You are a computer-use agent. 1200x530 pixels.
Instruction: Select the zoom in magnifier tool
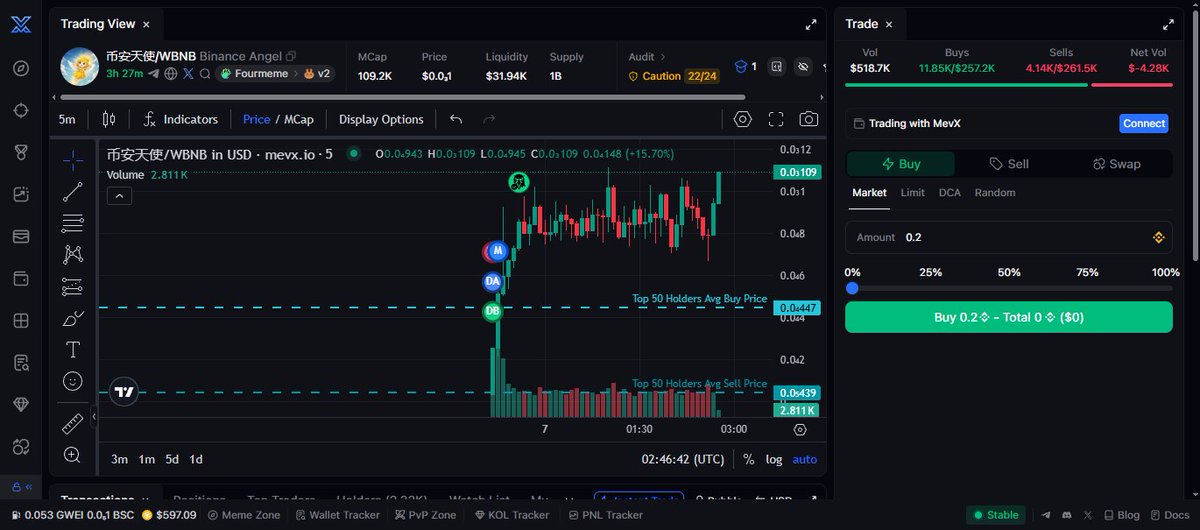click(72, 455)
